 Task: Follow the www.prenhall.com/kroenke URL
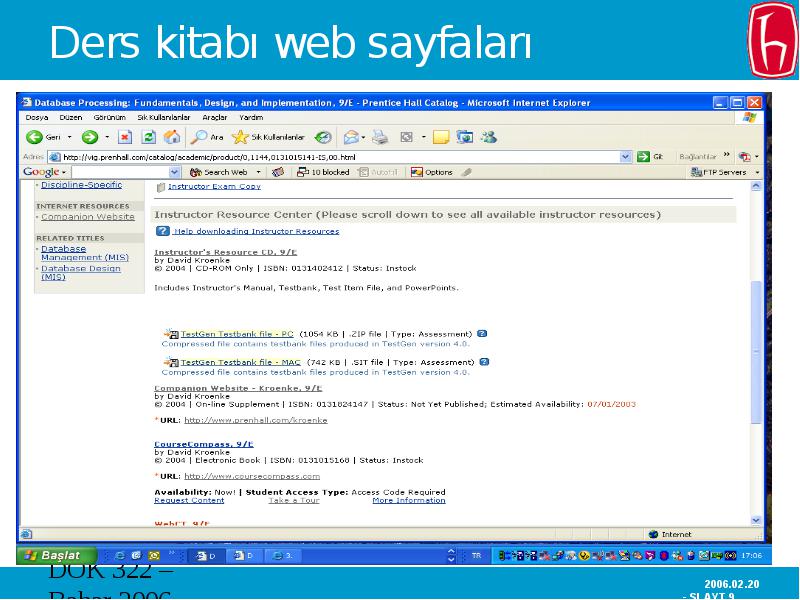pos(256,420)
